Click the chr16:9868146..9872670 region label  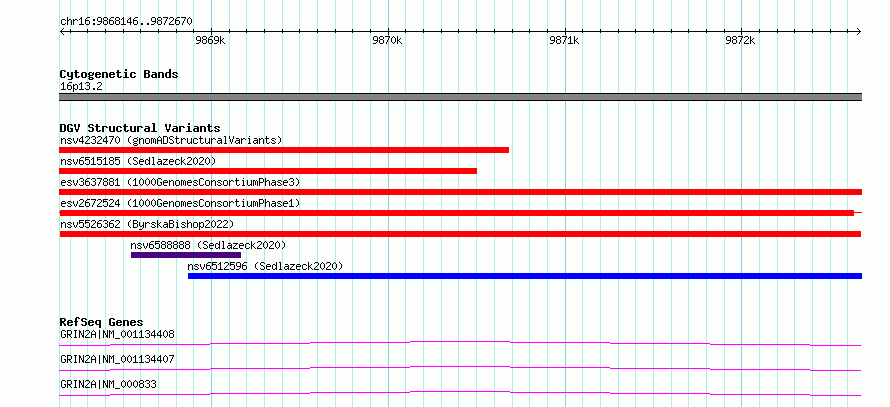tap(126, 22)
